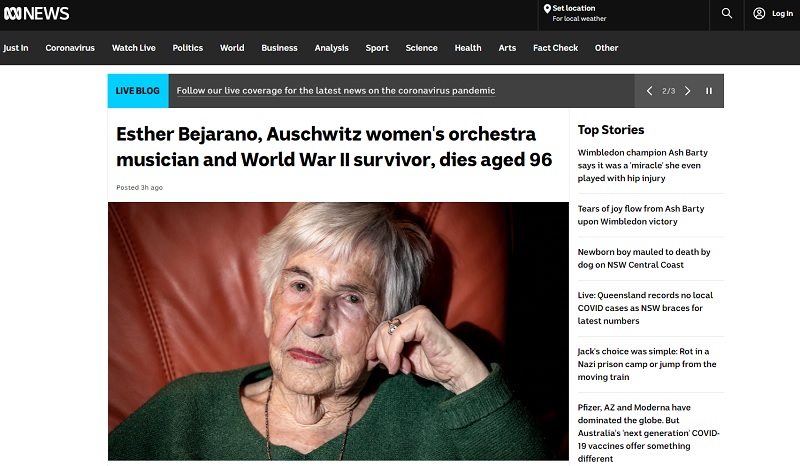Pause the live blog ticker rotation

pyautogui.click(x=709, y=91)
